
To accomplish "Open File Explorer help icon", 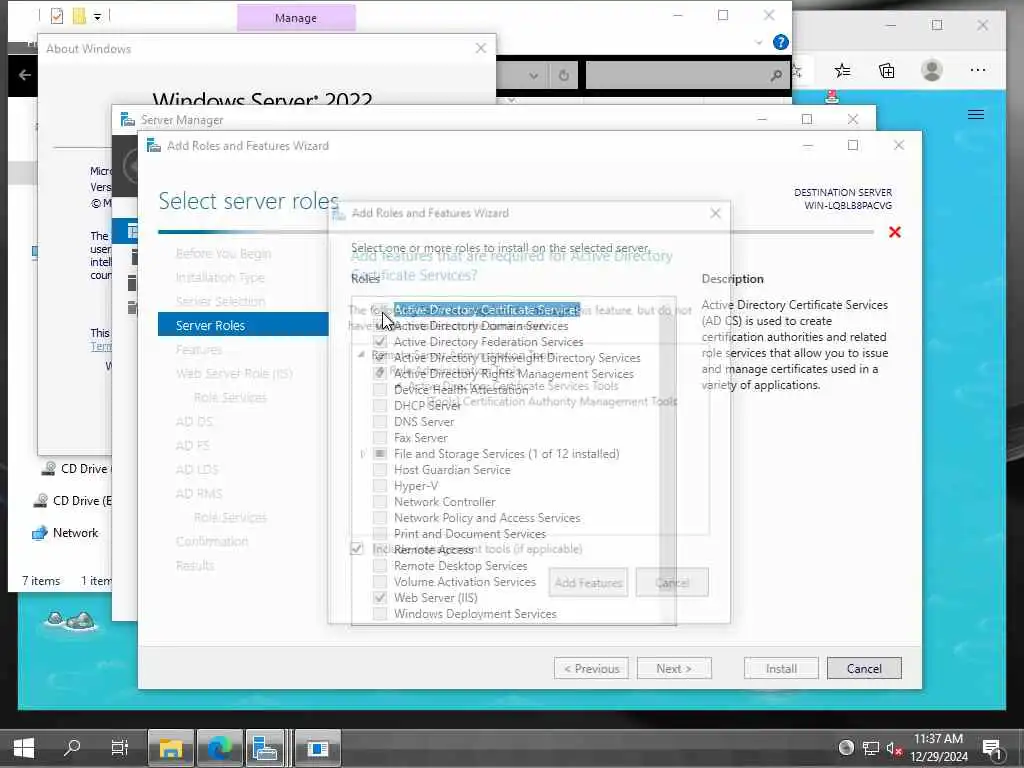I will (780, 42).
